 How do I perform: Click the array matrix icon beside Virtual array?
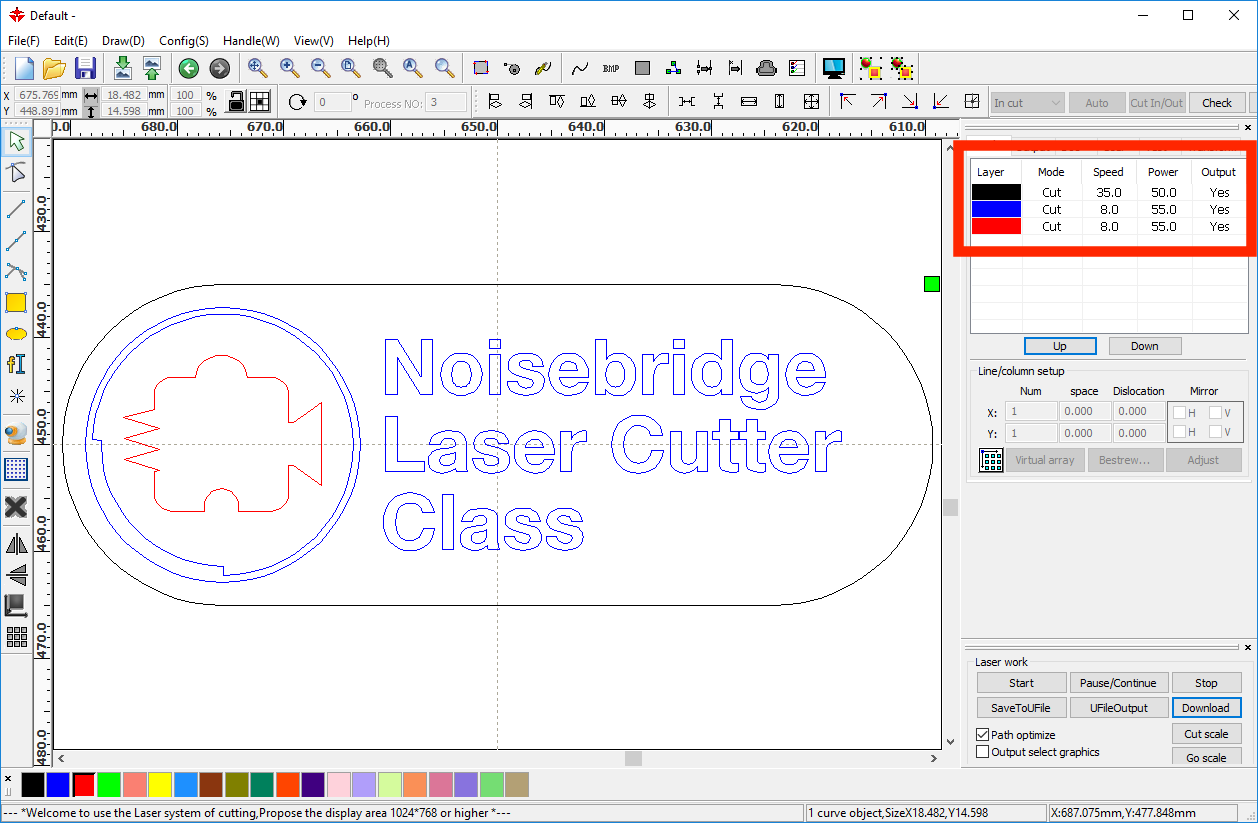[990, 460]
